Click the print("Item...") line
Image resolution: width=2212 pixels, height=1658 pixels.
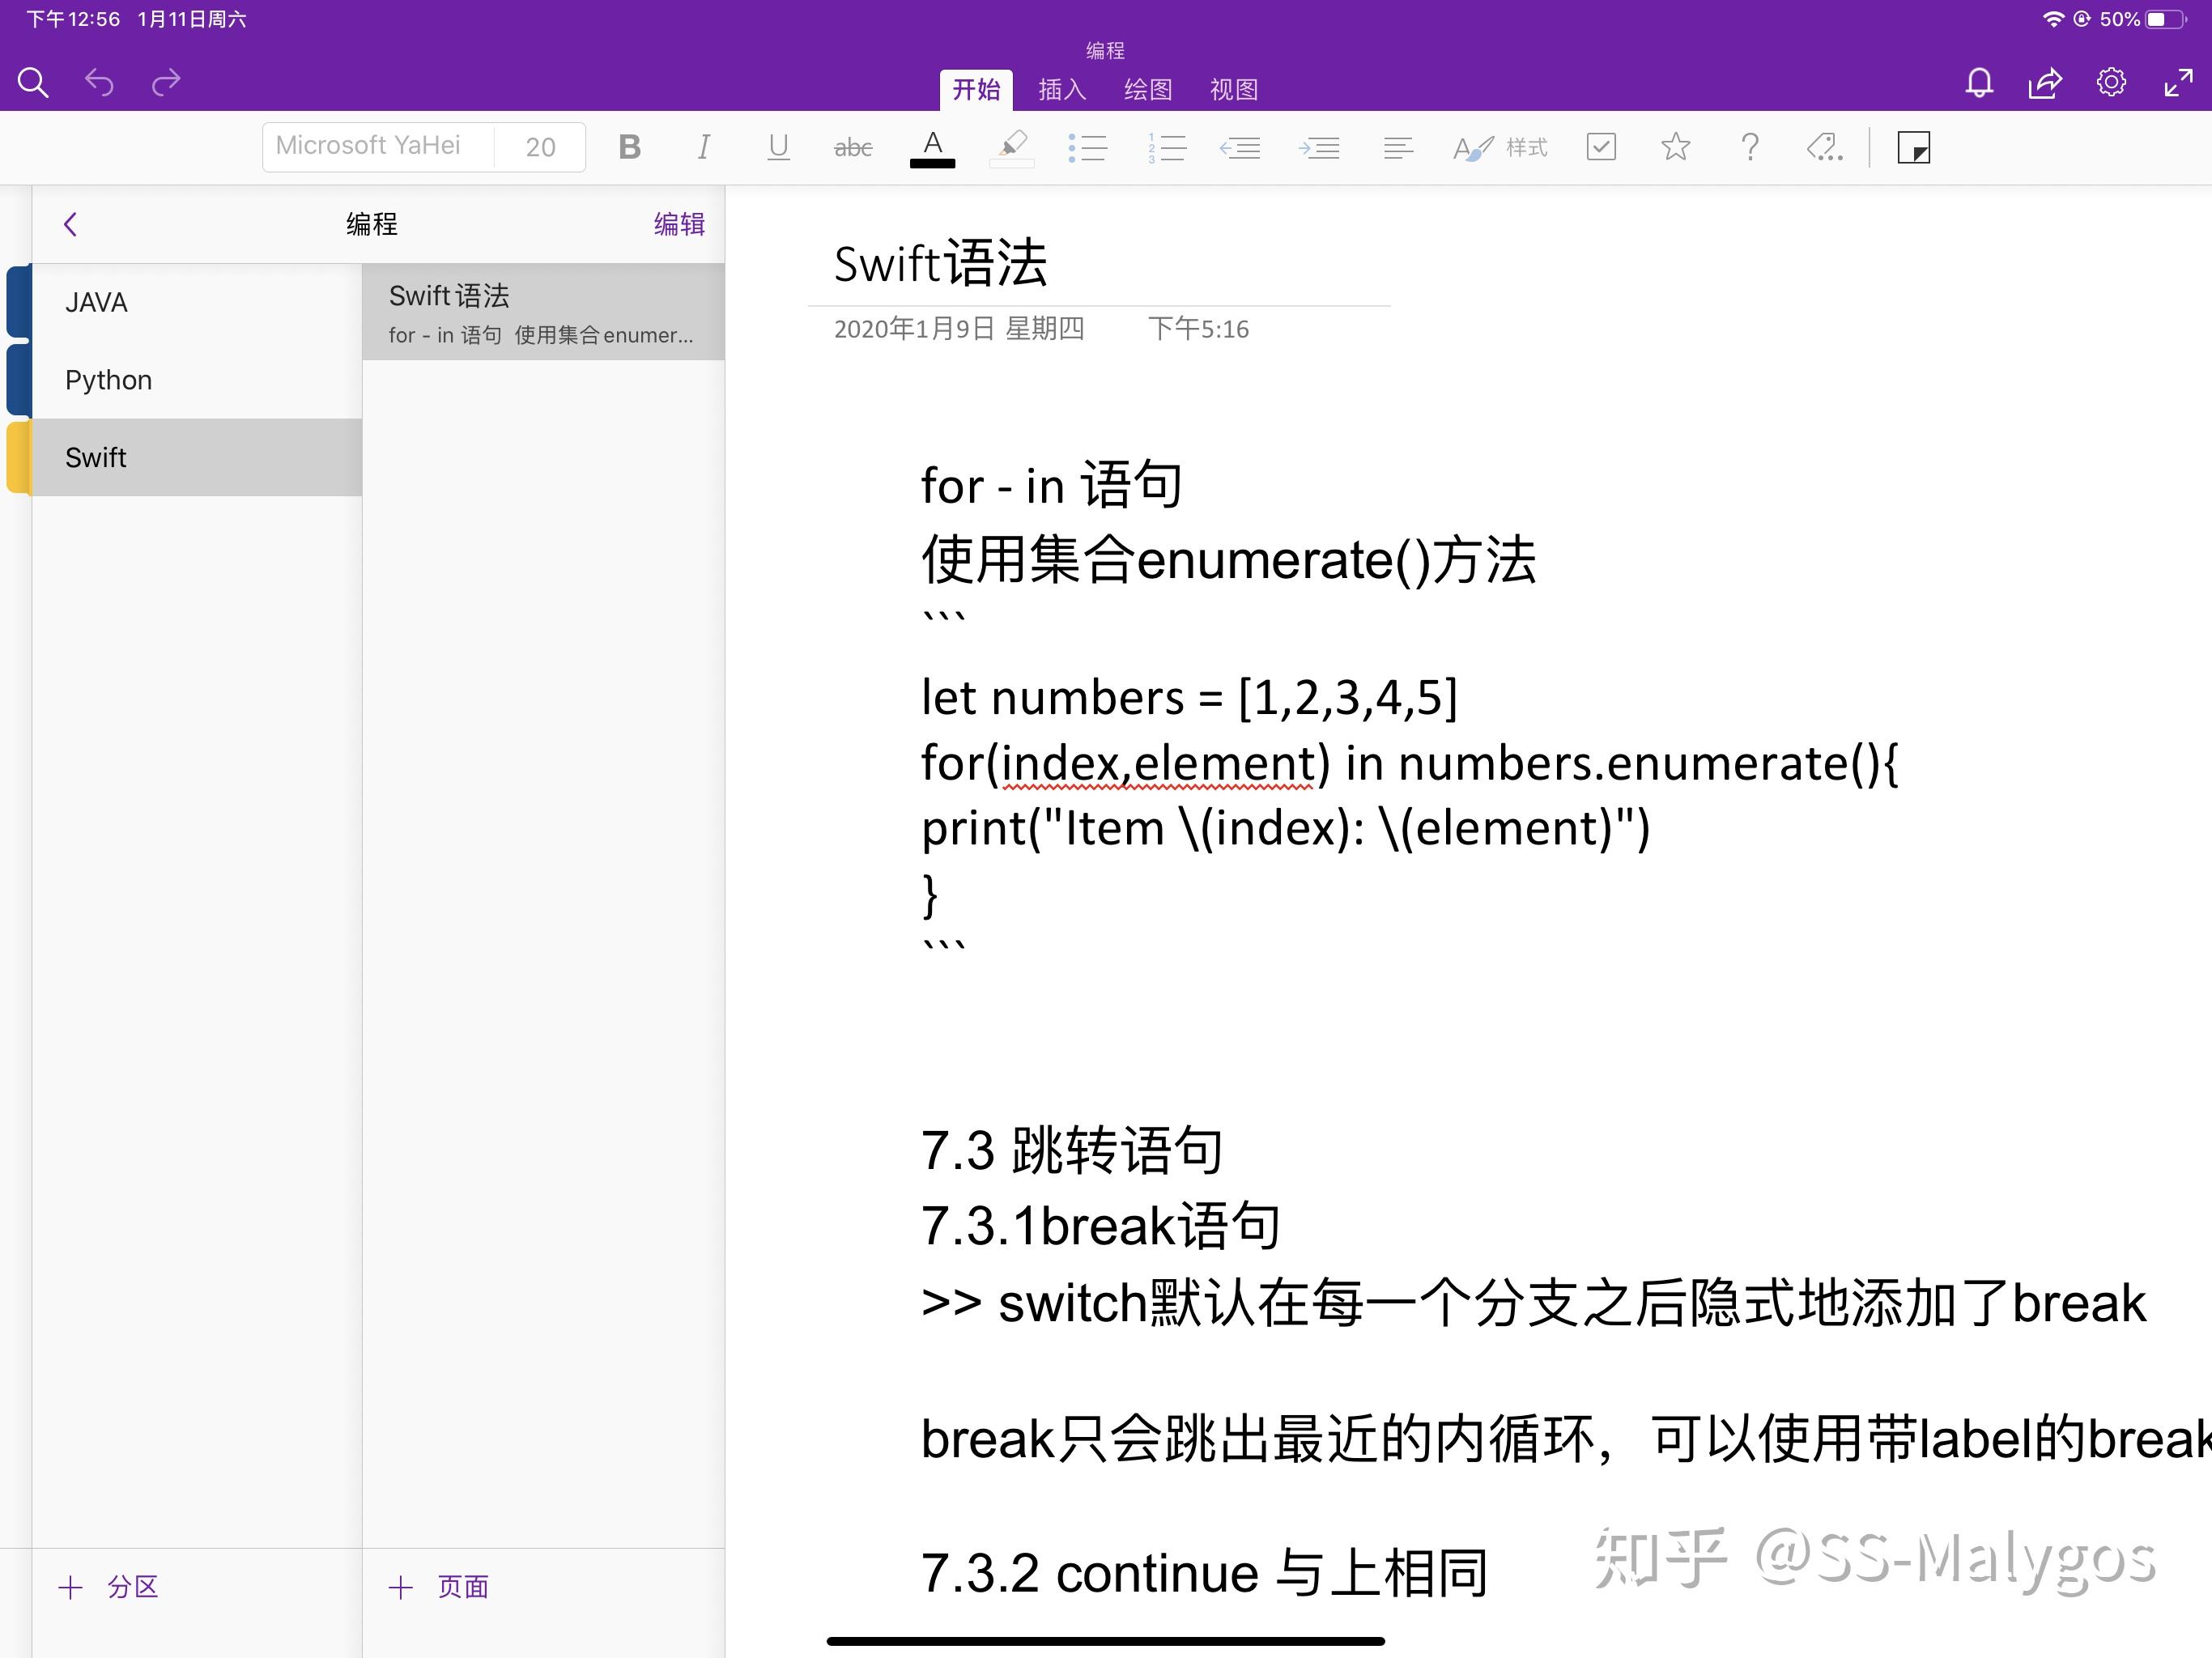(x=1285, y=828)
